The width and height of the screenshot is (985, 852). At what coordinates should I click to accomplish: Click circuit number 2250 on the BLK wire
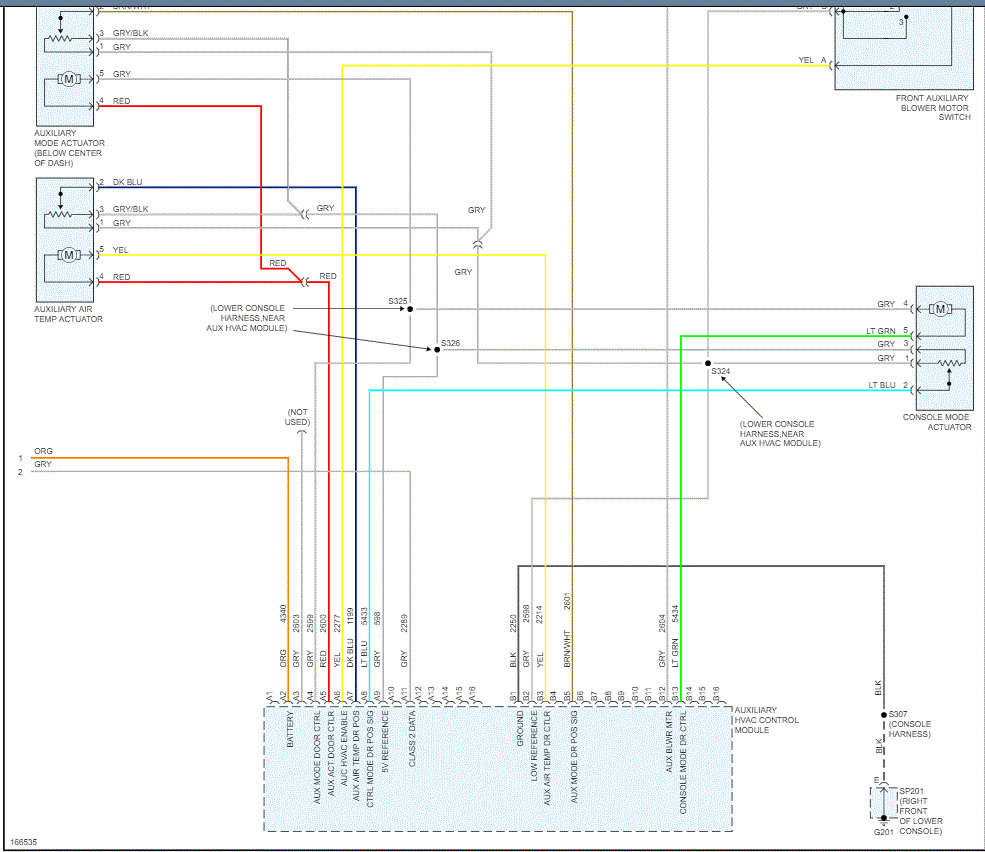point(513,623)
